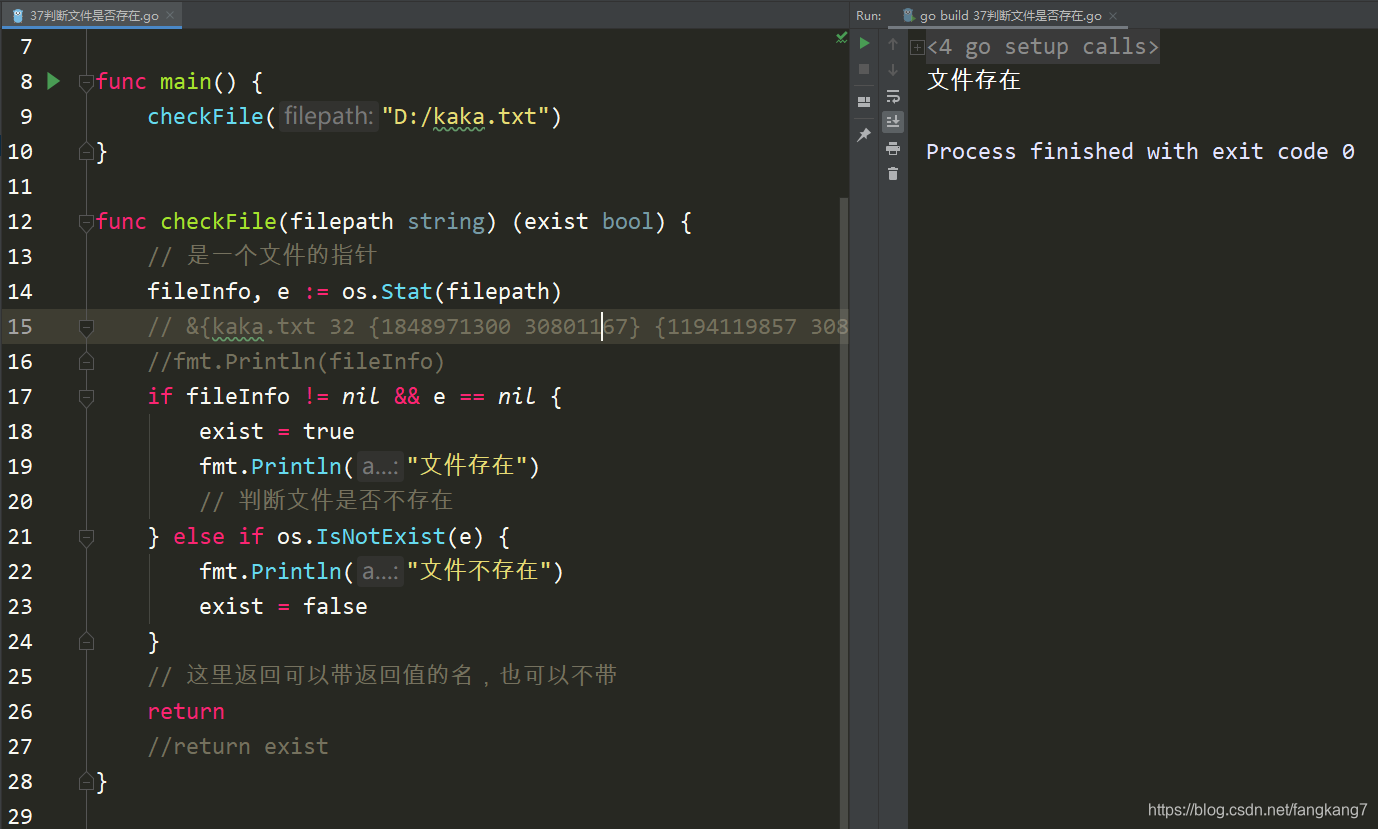Screen dimensions: 1378x829
Task: Click os.IsNotExist on line 21
Action: (x=361, y=537)
